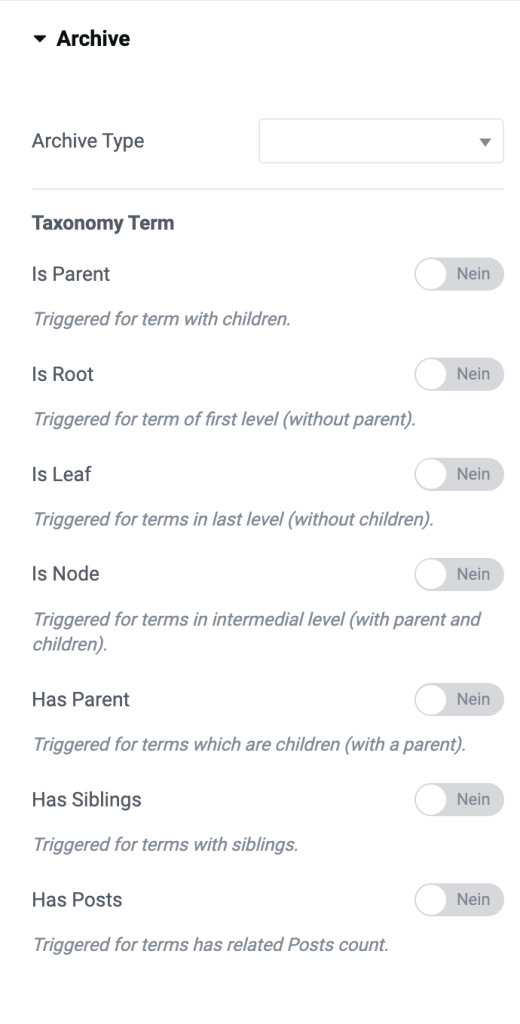Click the Archive Type label
This screenshot has height=1024, width=520.
coord(88,141)
